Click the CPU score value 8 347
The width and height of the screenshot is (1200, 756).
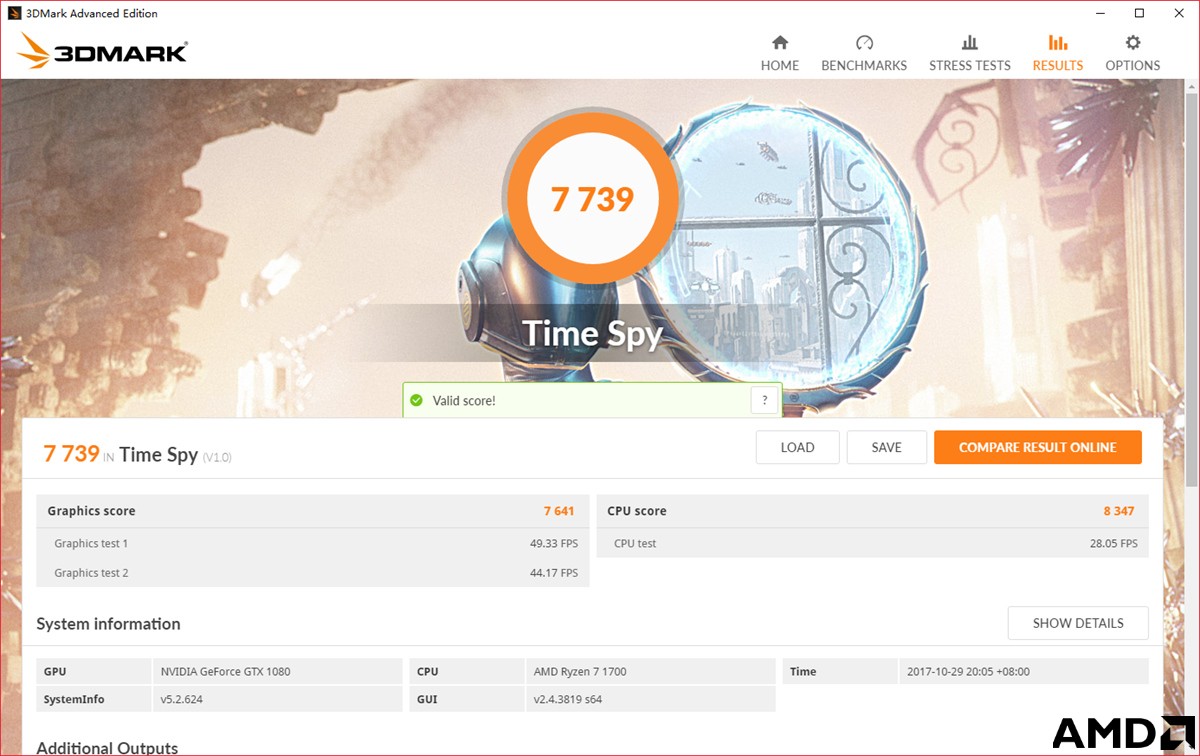pos(1119,511)
